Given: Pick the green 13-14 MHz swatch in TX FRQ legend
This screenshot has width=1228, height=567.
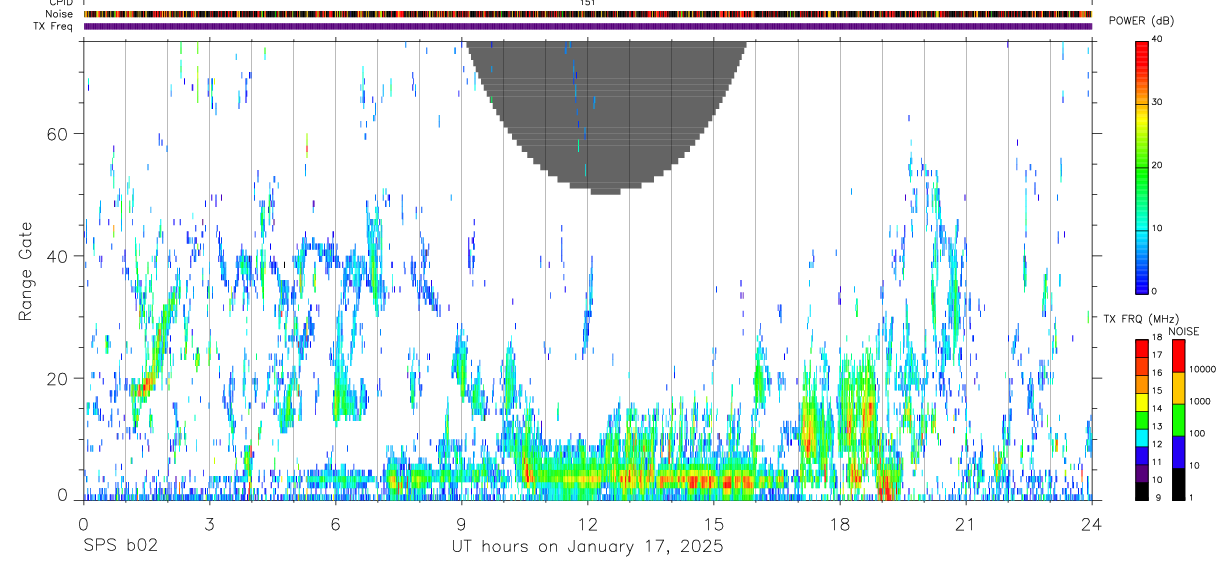Looking at the screenshot, I should click(1142, 420).
